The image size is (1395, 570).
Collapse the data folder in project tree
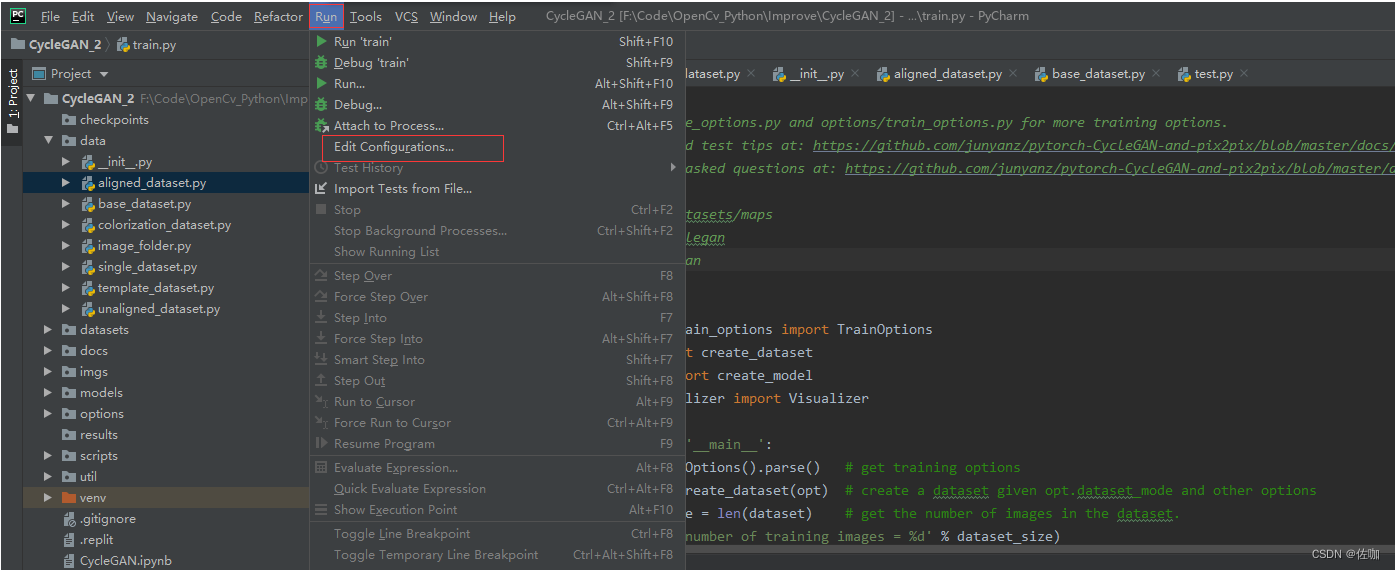48,141
